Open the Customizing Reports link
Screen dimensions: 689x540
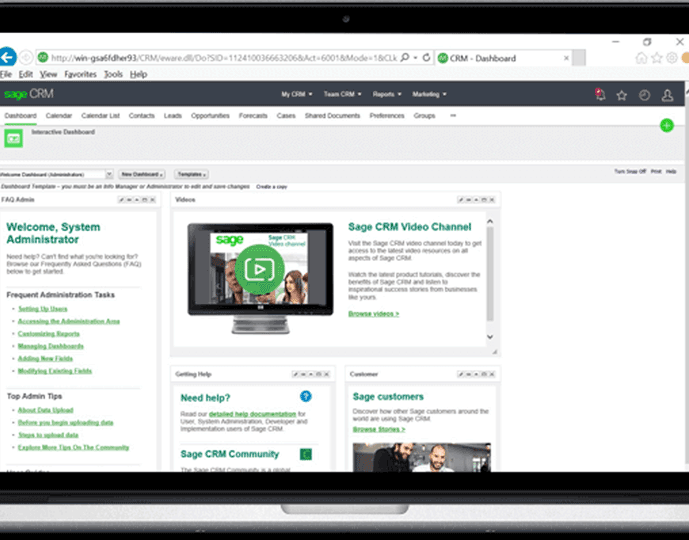pyautogui.click(x=49, y=334)
